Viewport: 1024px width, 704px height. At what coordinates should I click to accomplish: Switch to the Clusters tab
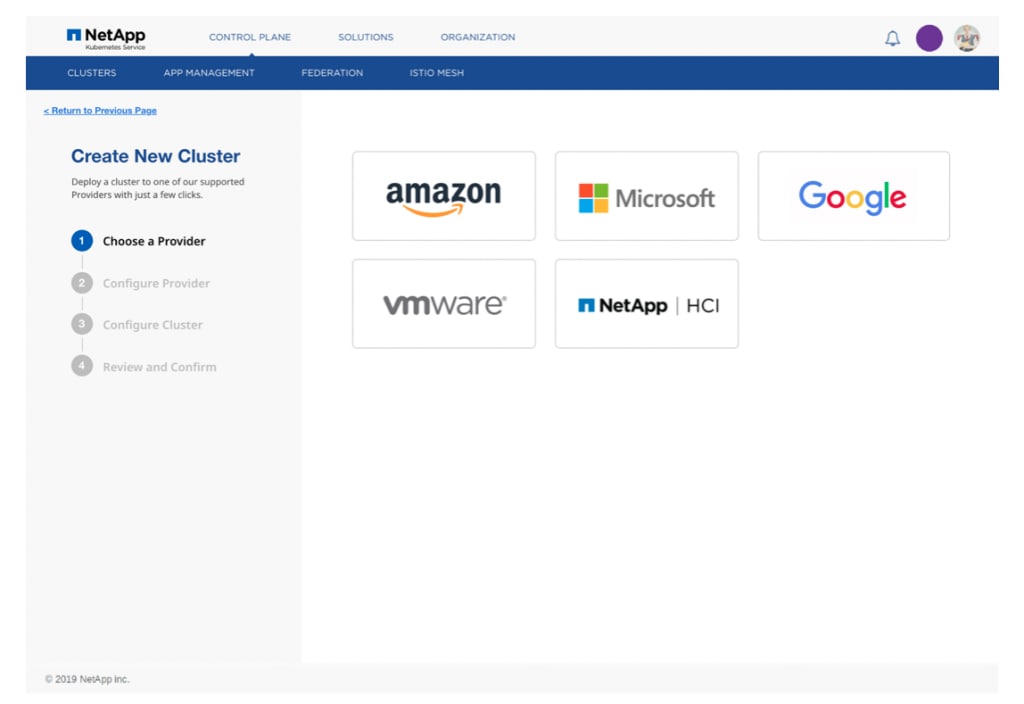[x=92, y=73]
